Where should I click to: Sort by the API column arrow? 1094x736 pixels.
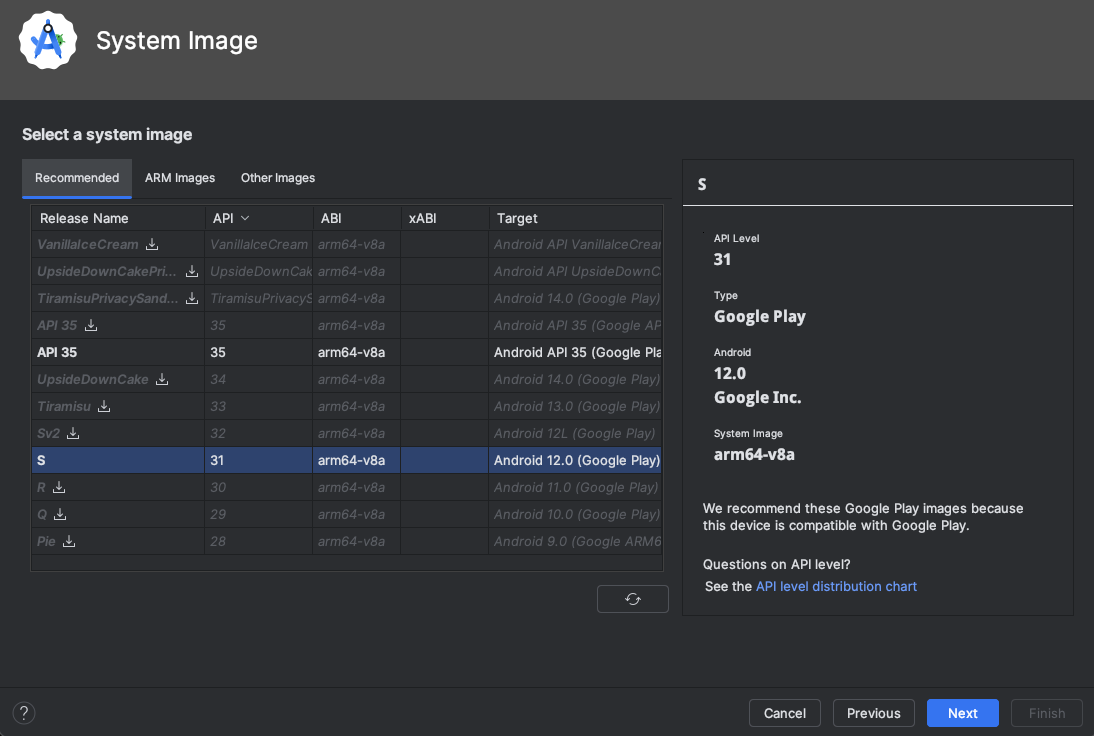click(x=245, y=218)
